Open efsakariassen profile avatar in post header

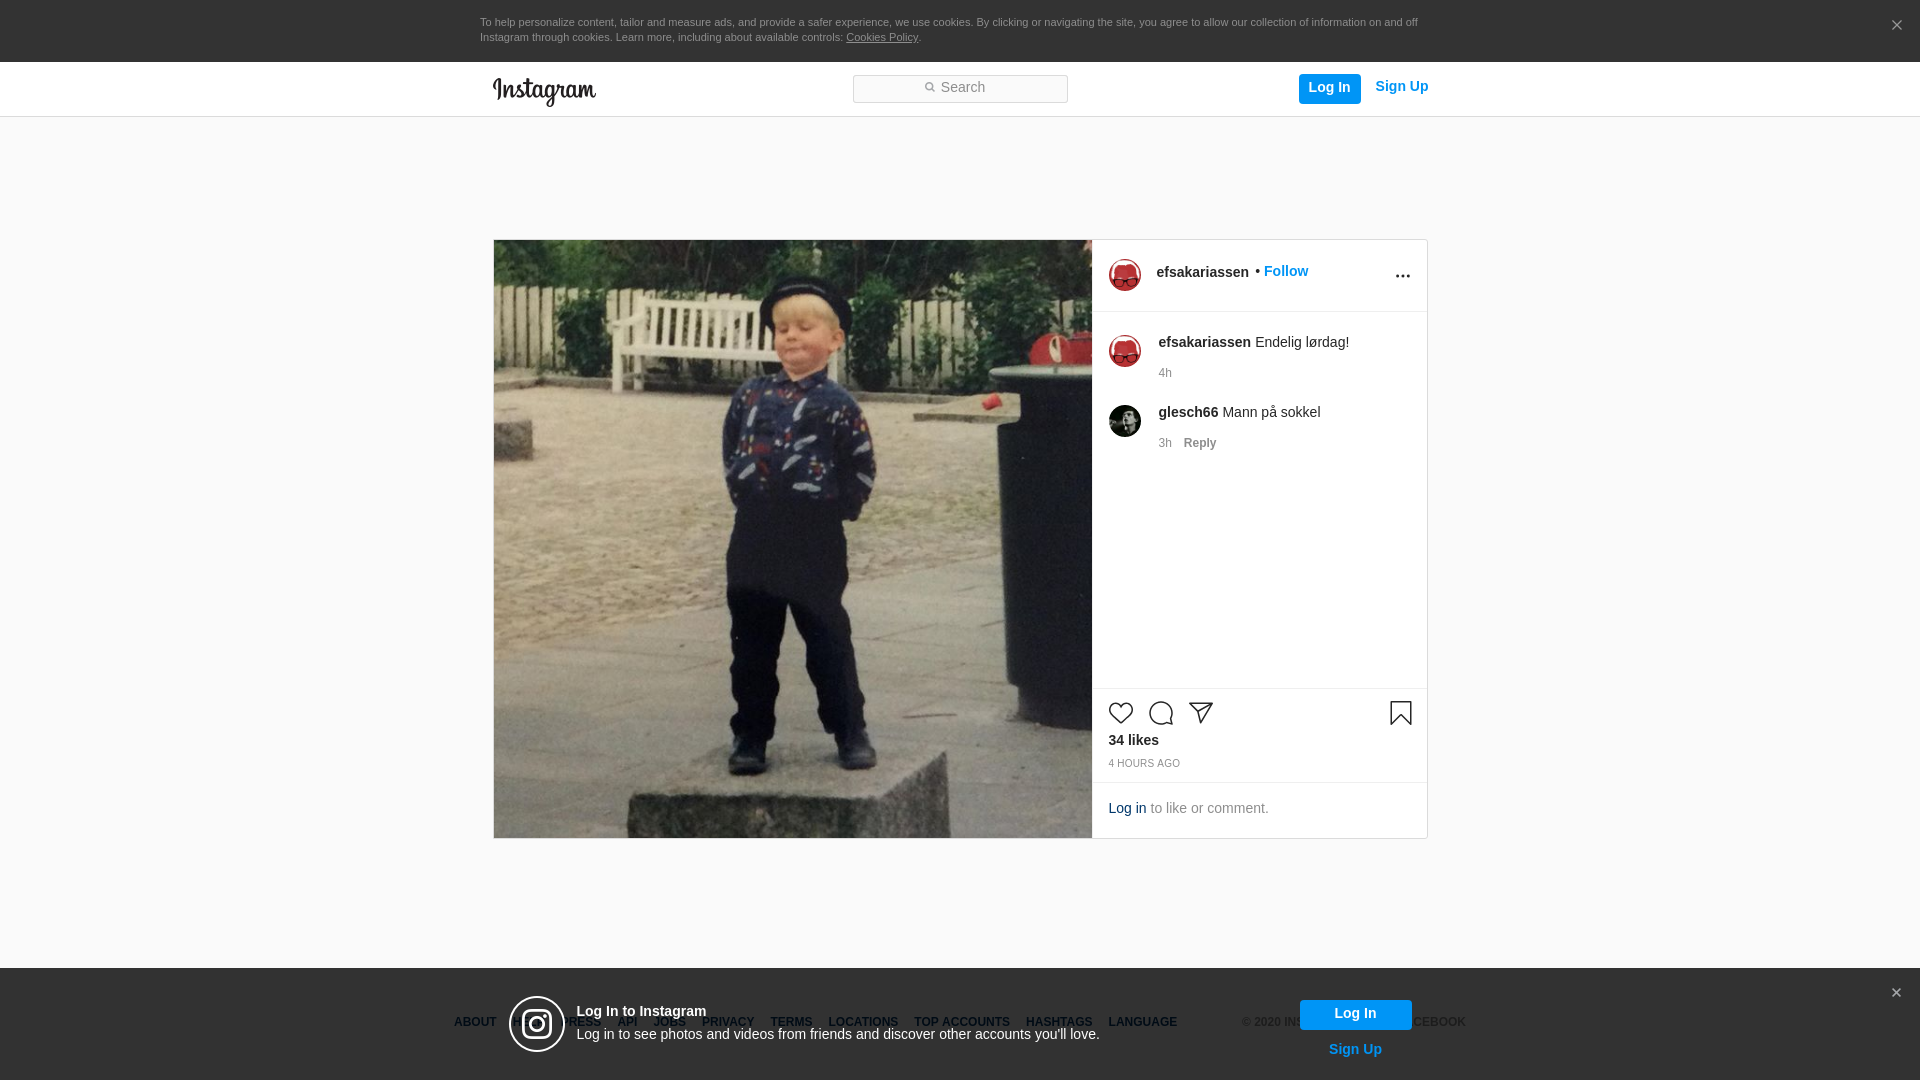1125,275
